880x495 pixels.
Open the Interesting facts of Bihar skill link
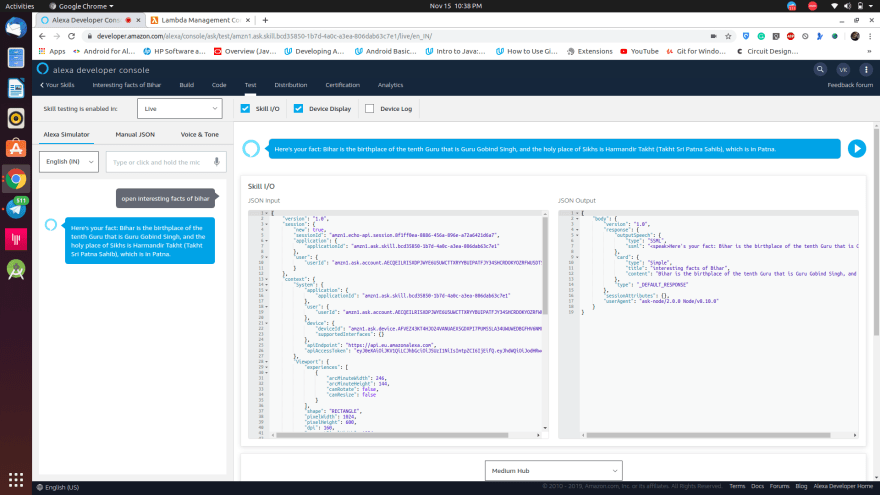[126, 85]
